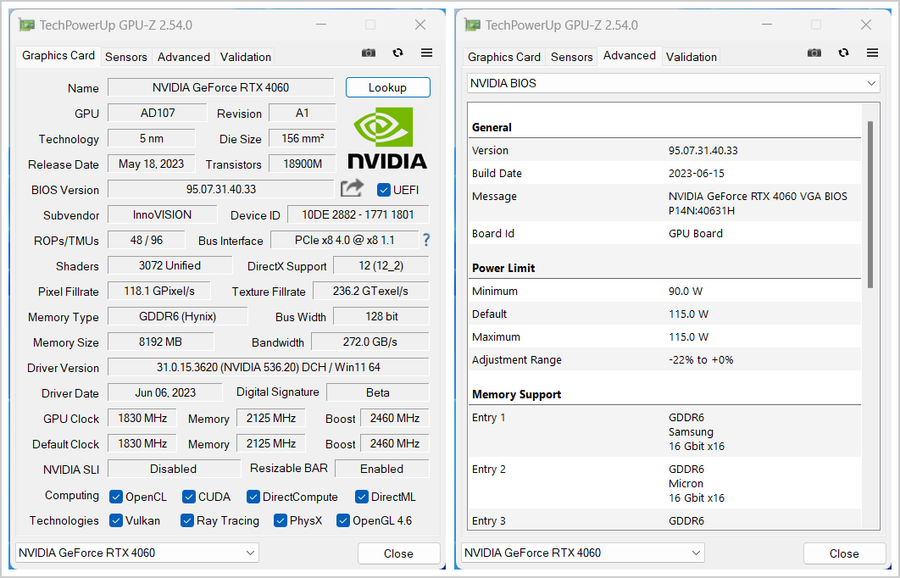Image resolution: width=900 pixels, height=578 pixels.
Task: Open the NVIDIA BIOS dropdown
Action: pyautogui.click(x=672, y=83)
